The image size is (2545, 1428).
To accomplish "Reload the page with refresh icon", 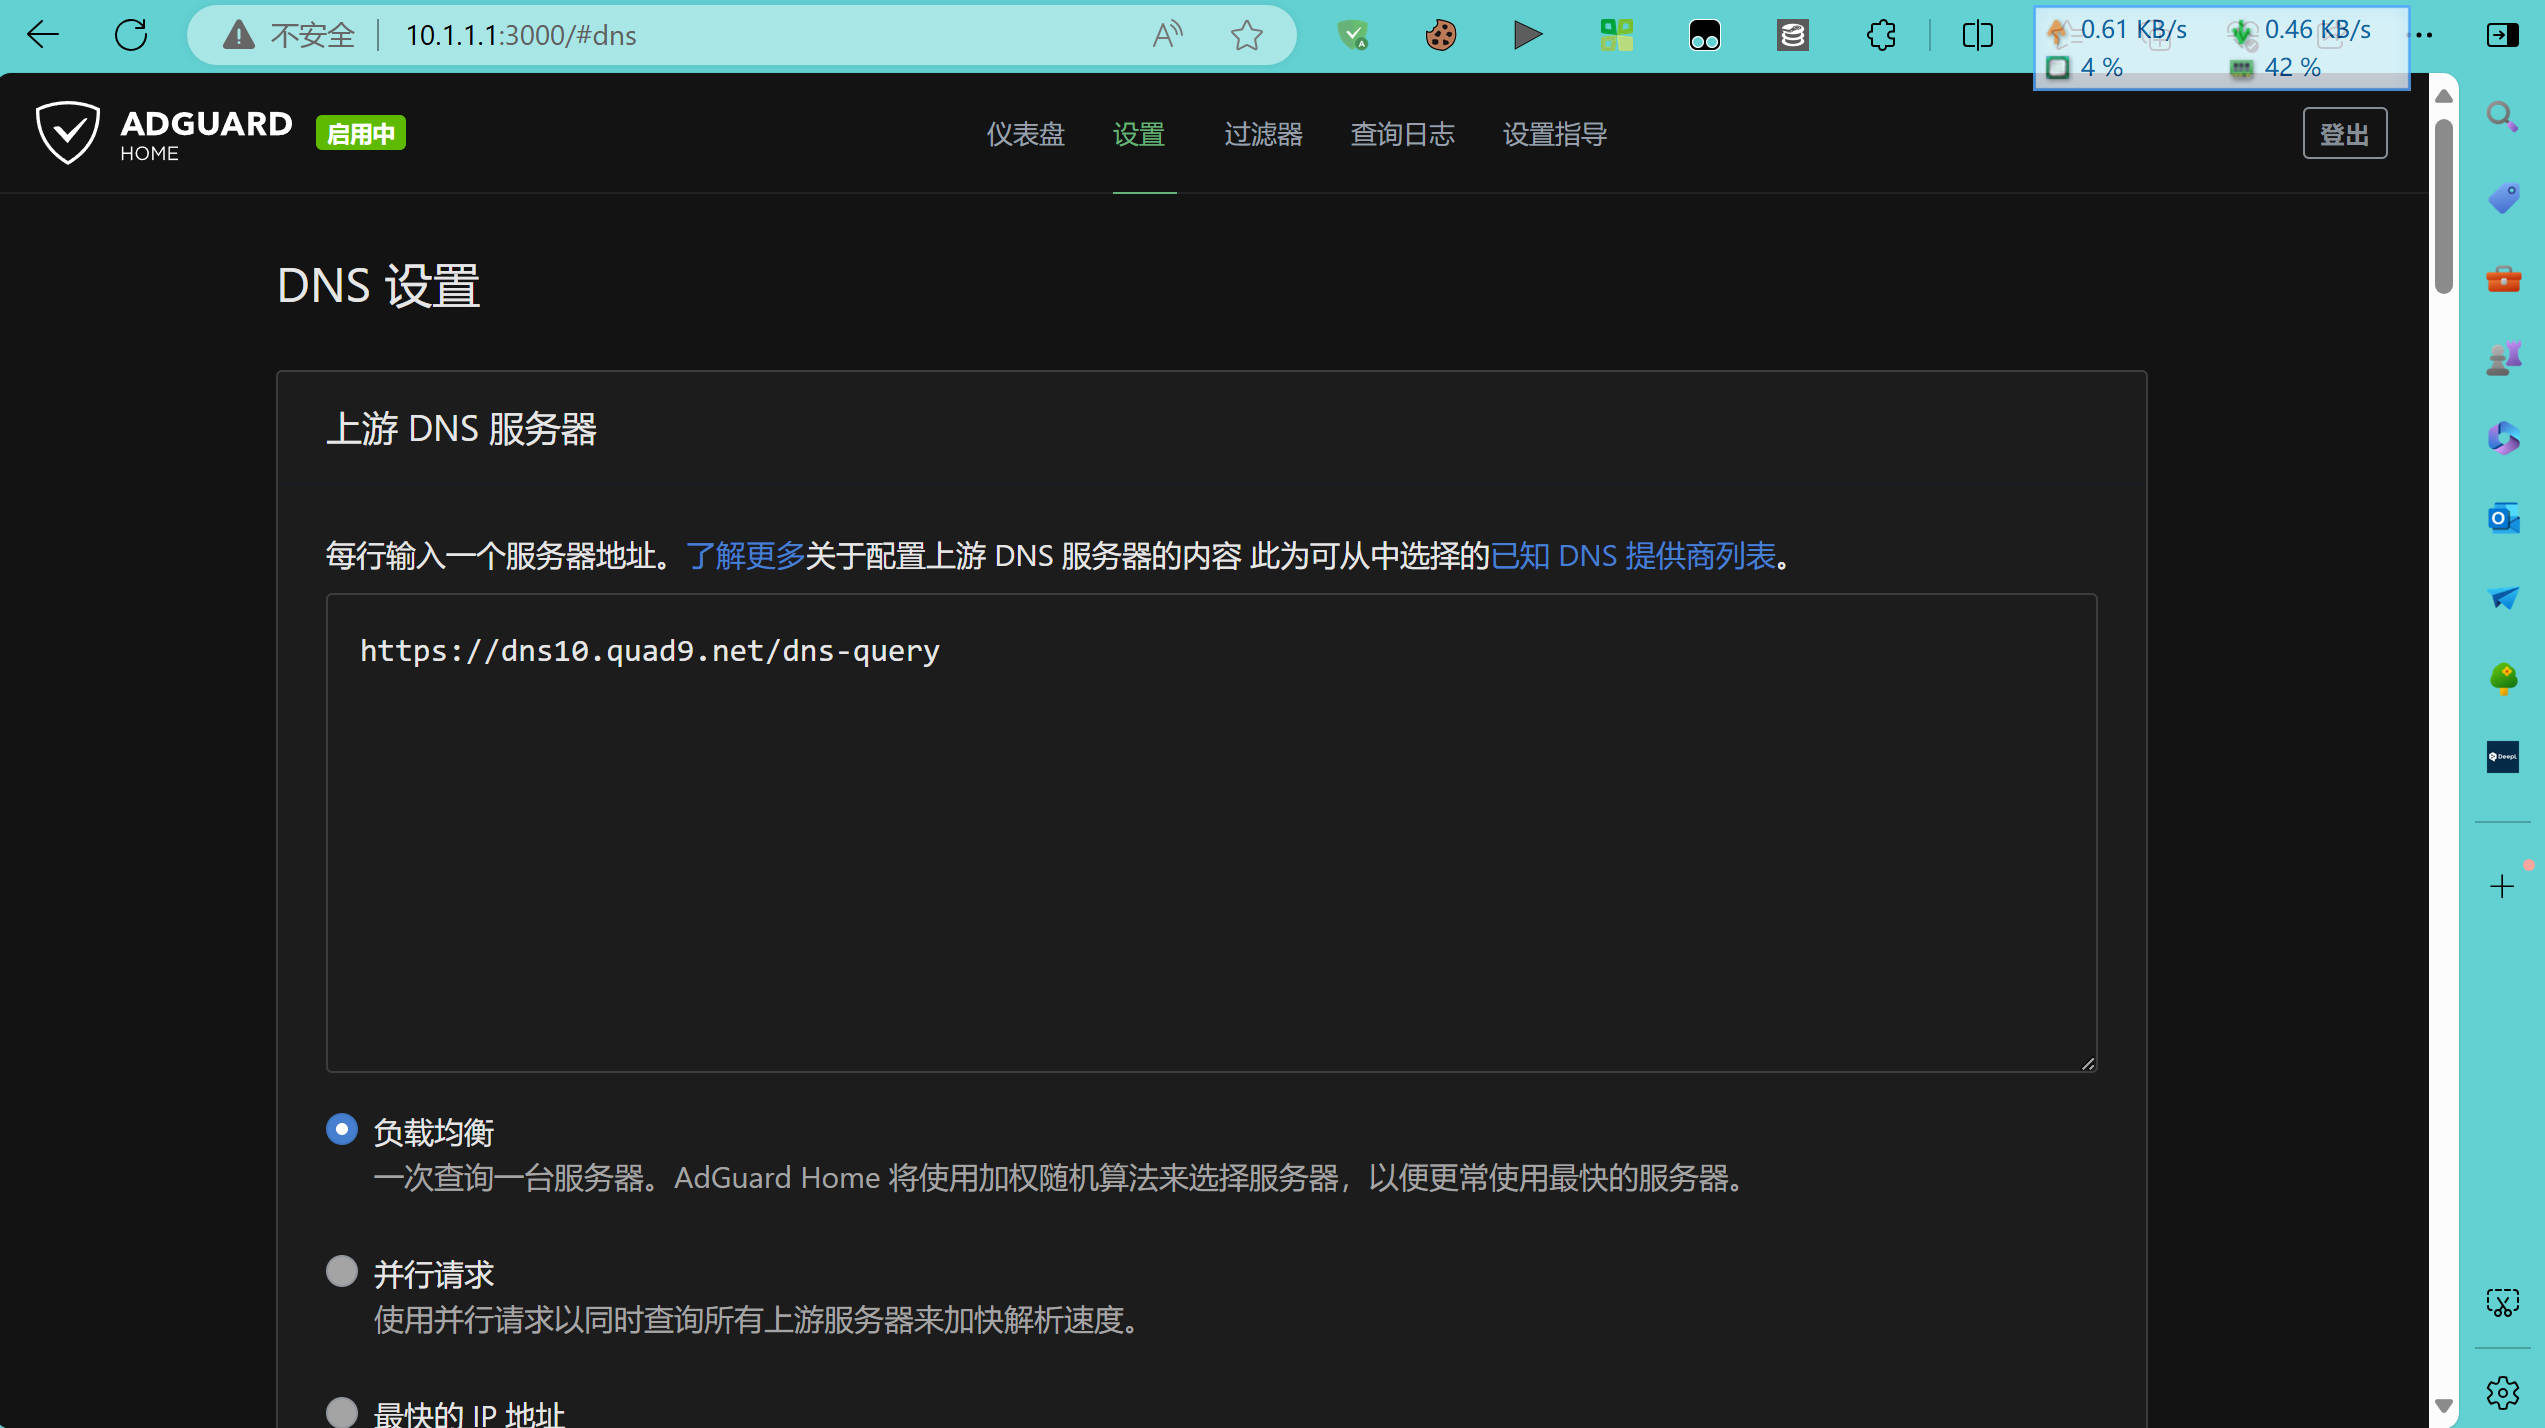I will point(131,35).
